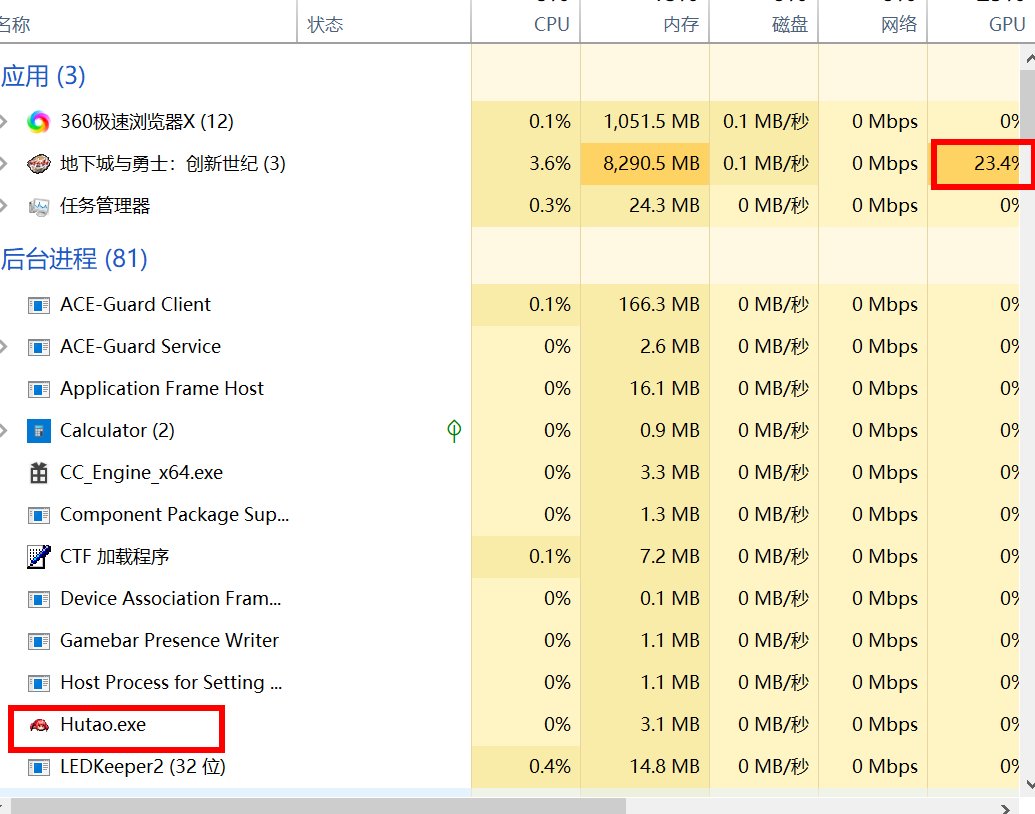The width and height of the screenshot is (1035, 814).
Task: Click the 166.3 MB memory value
Action: tap(659, 304)
